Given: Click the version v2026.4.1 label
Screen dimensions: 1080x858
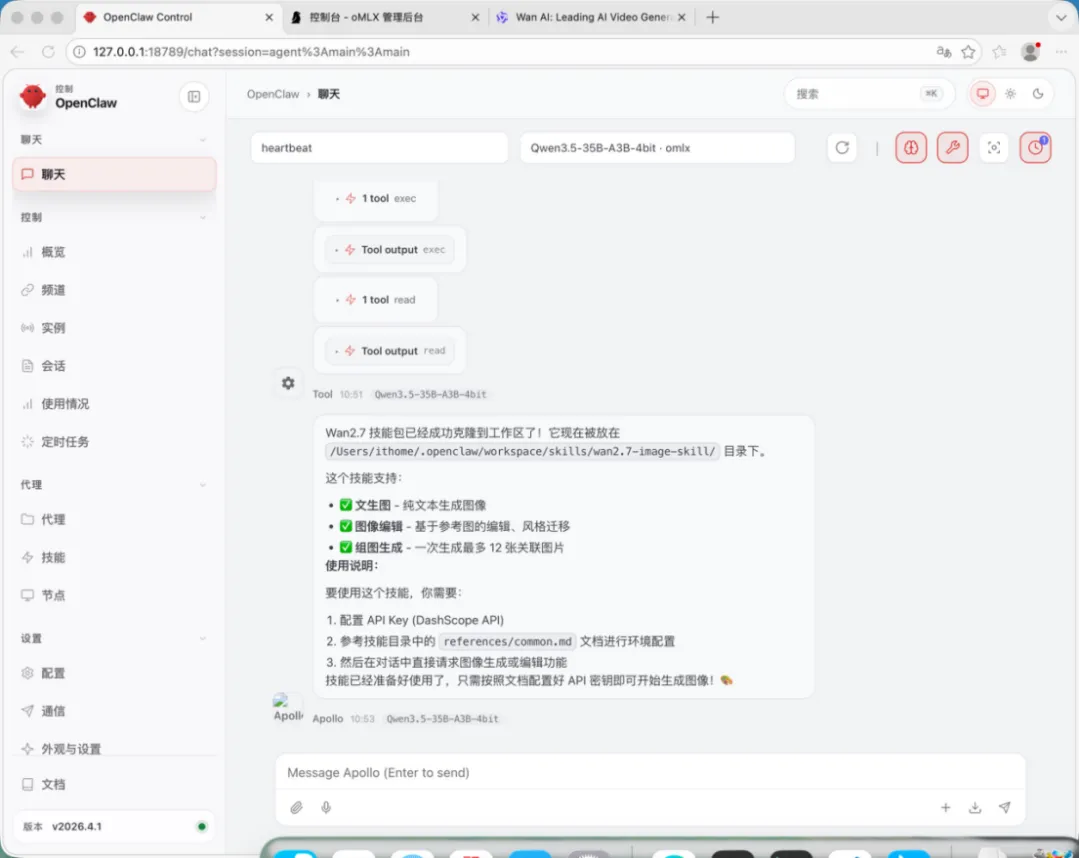Looking at the screenshot, I should 76,826.
